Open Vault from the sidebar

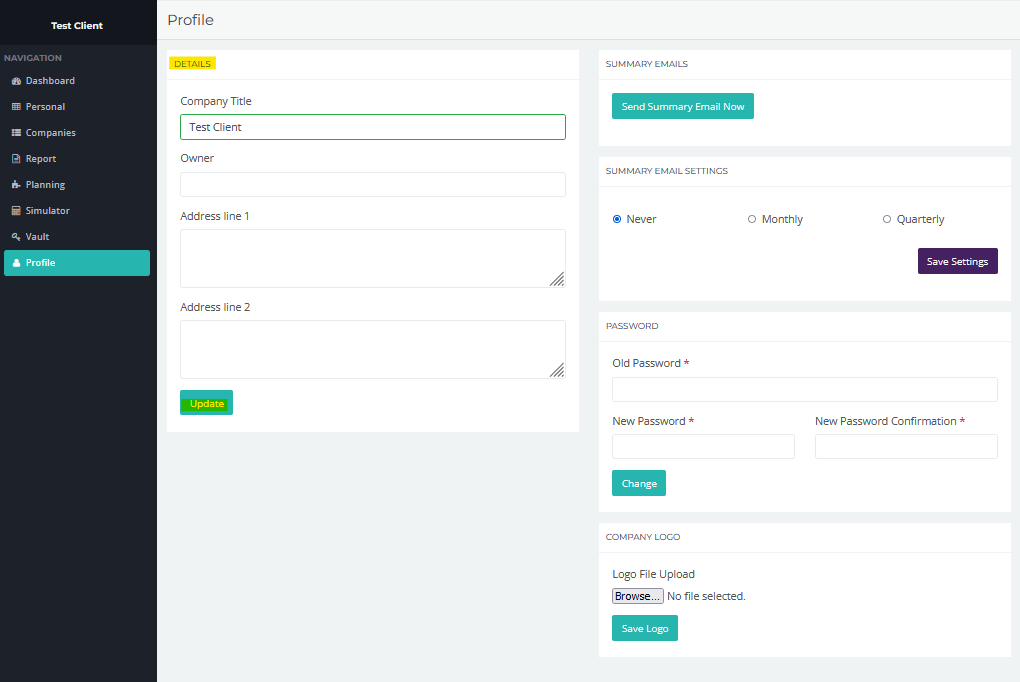click(x=77, y=237)
